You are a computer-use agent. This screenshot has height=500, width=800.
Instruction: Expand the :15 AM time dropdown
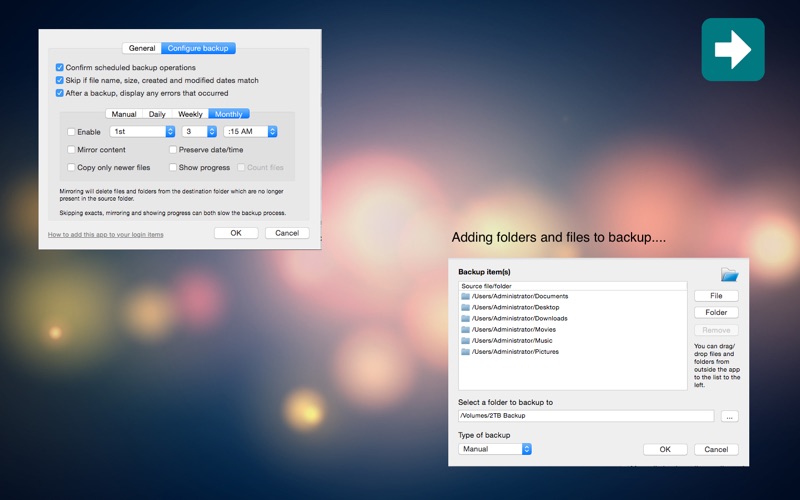pos(250,132)
